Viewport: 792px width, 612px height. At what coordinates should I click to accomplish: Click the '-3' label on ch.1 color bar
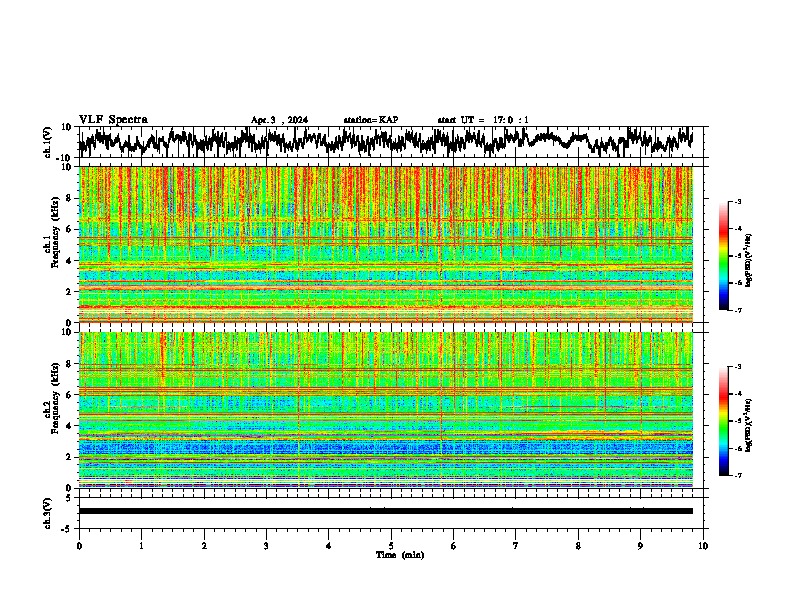(x=737, y=201)
